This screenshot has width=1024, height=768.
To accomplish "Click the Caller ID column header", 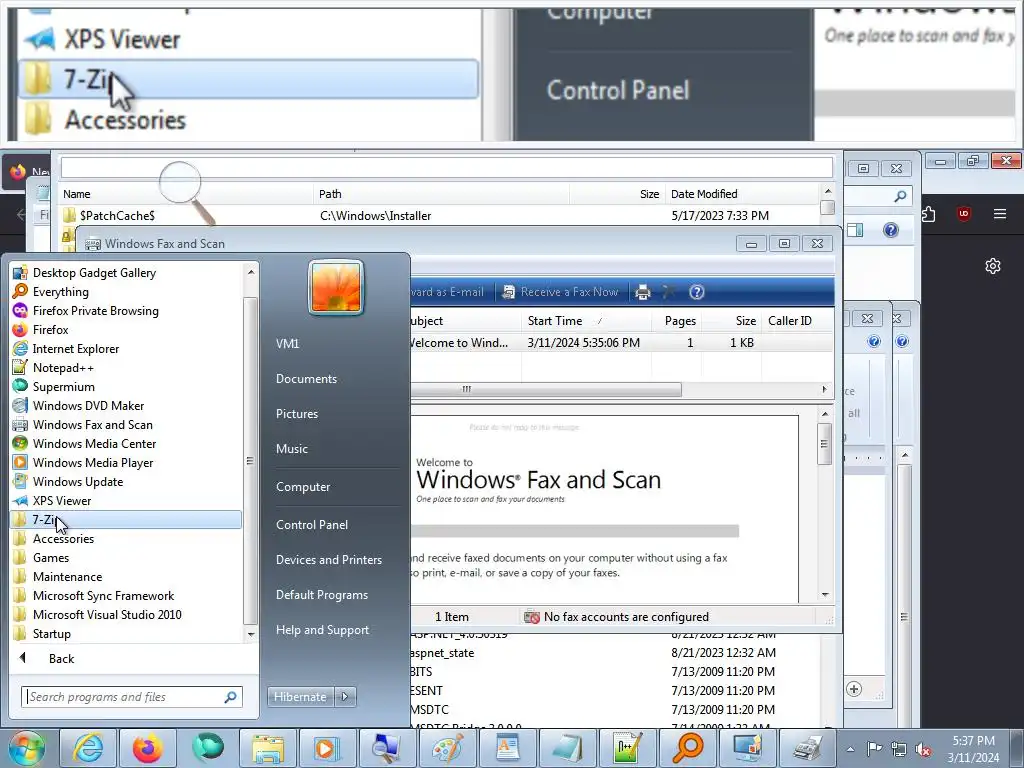I will click(790, 321).
